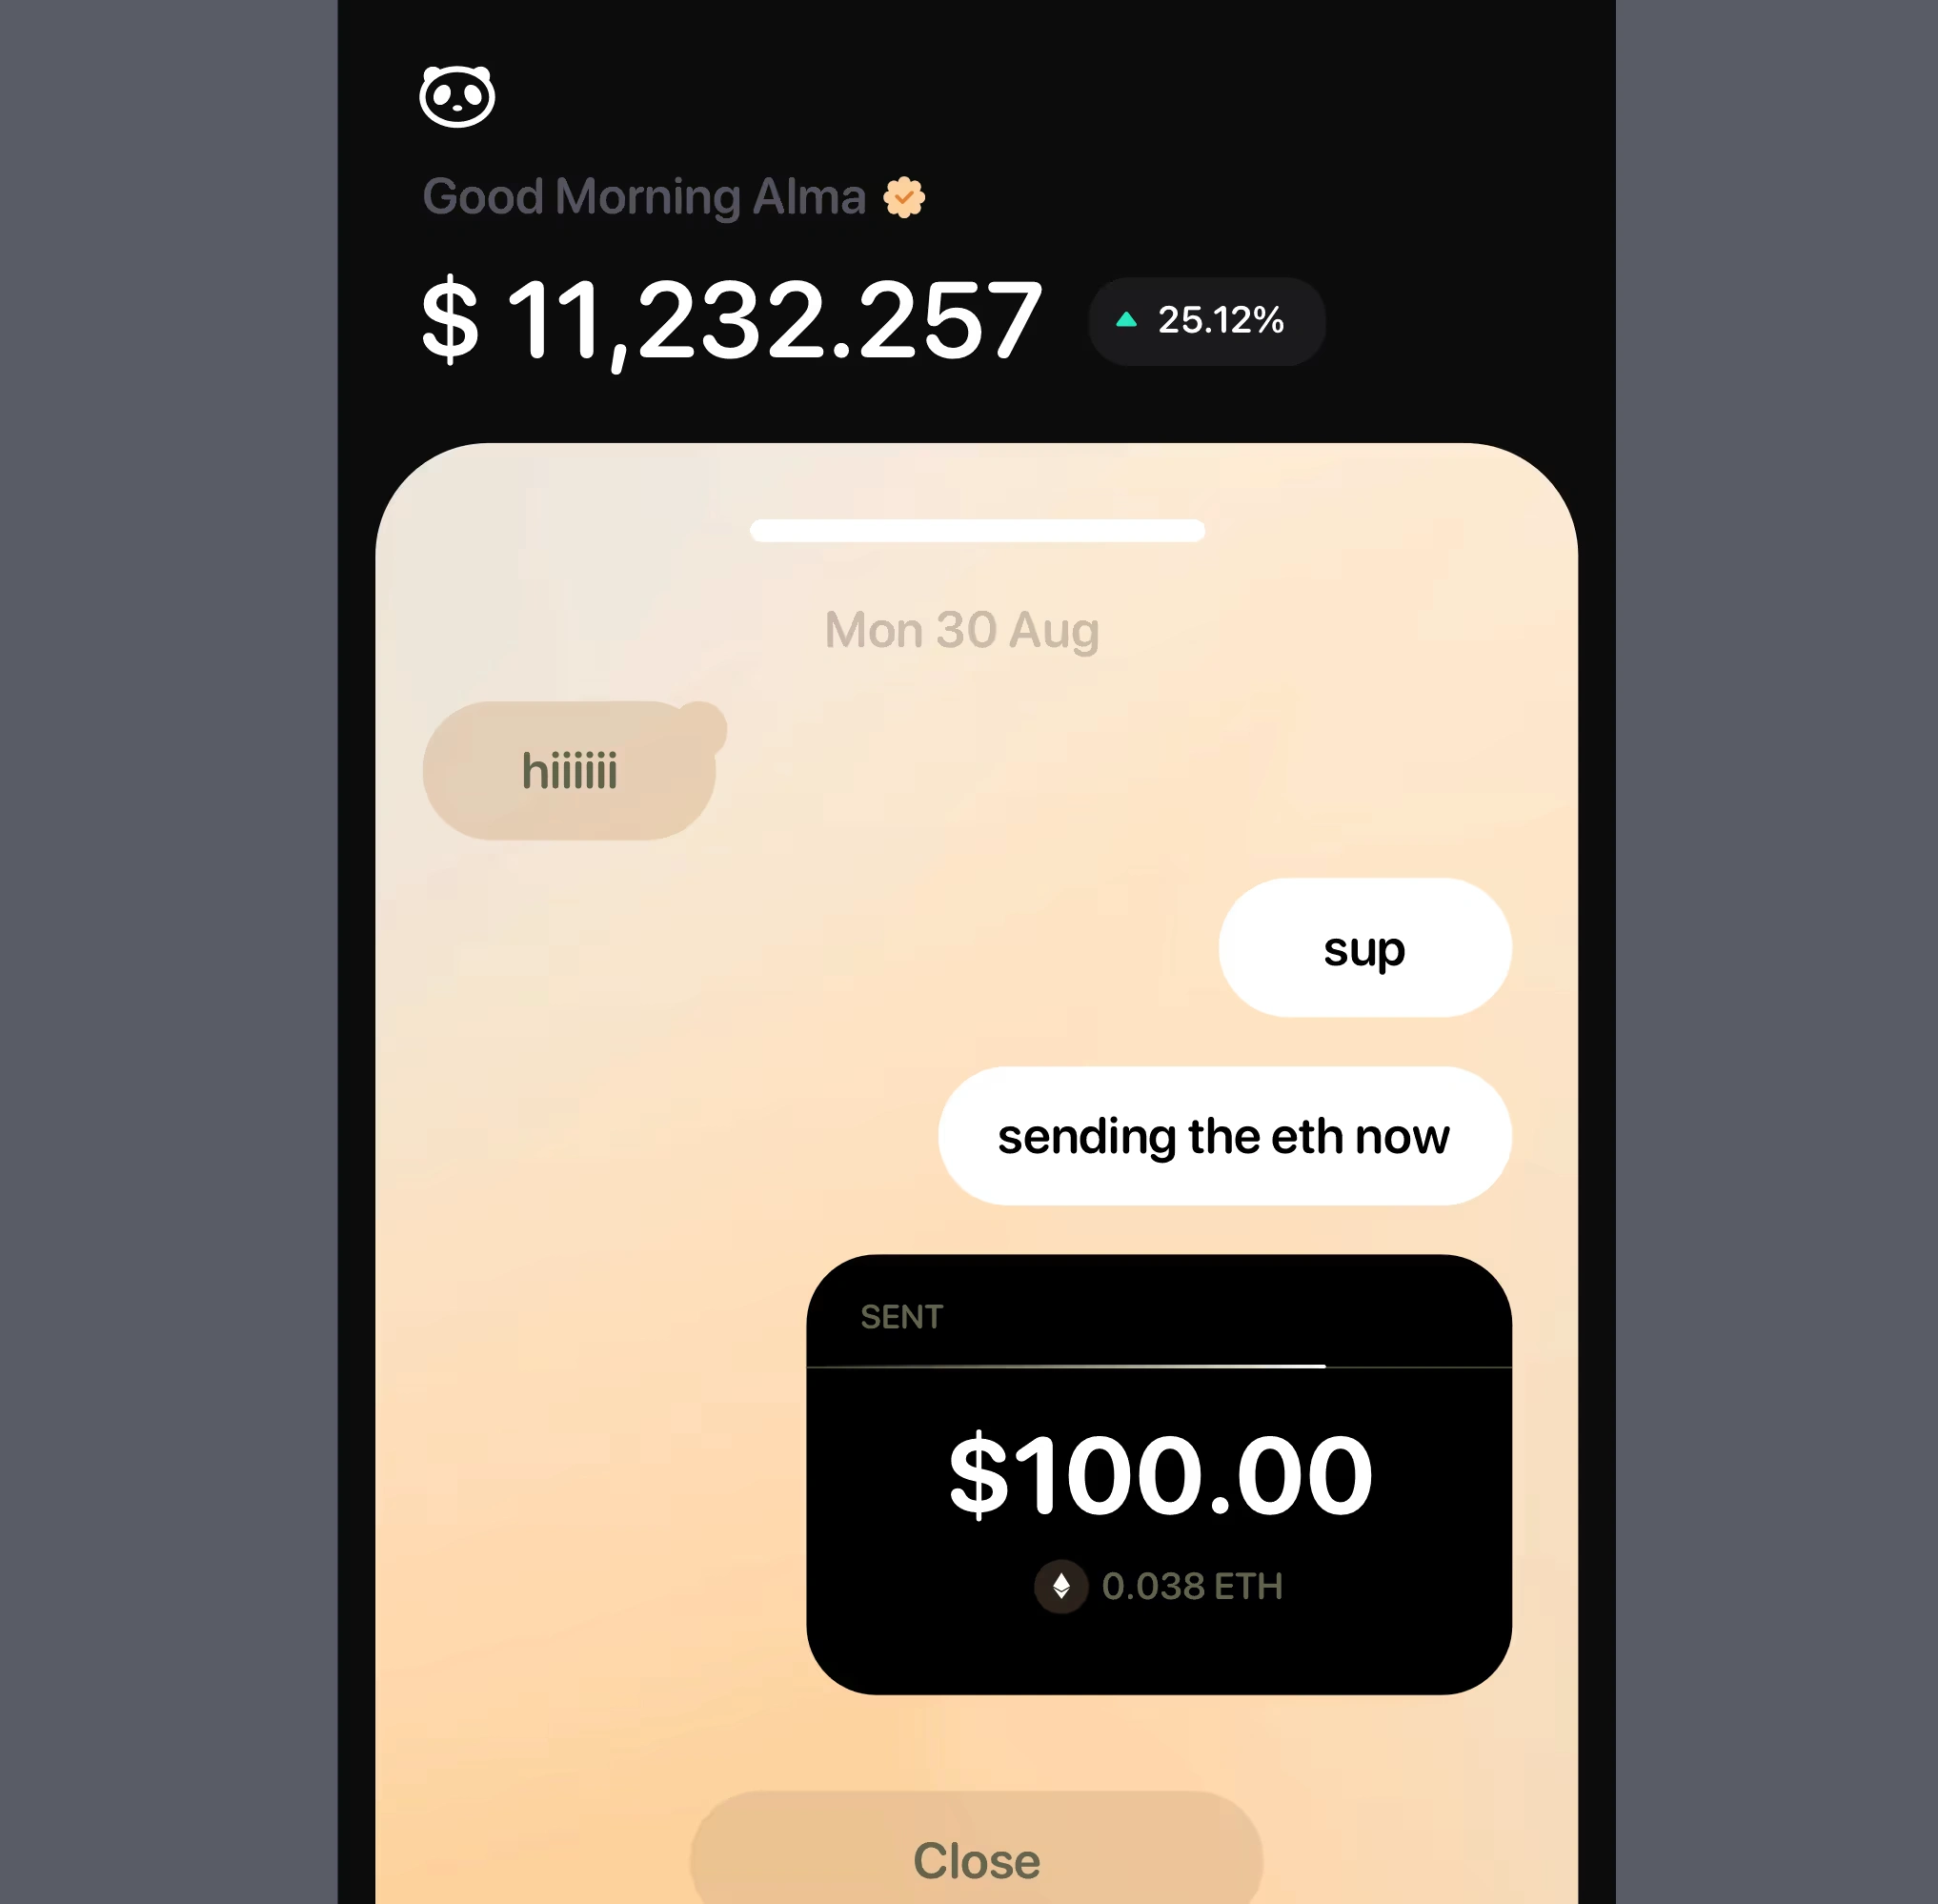Click the portfolio balance display area
This screenshot has height=1904, width=1938.
pyautogui.click(x=734, y=317)
